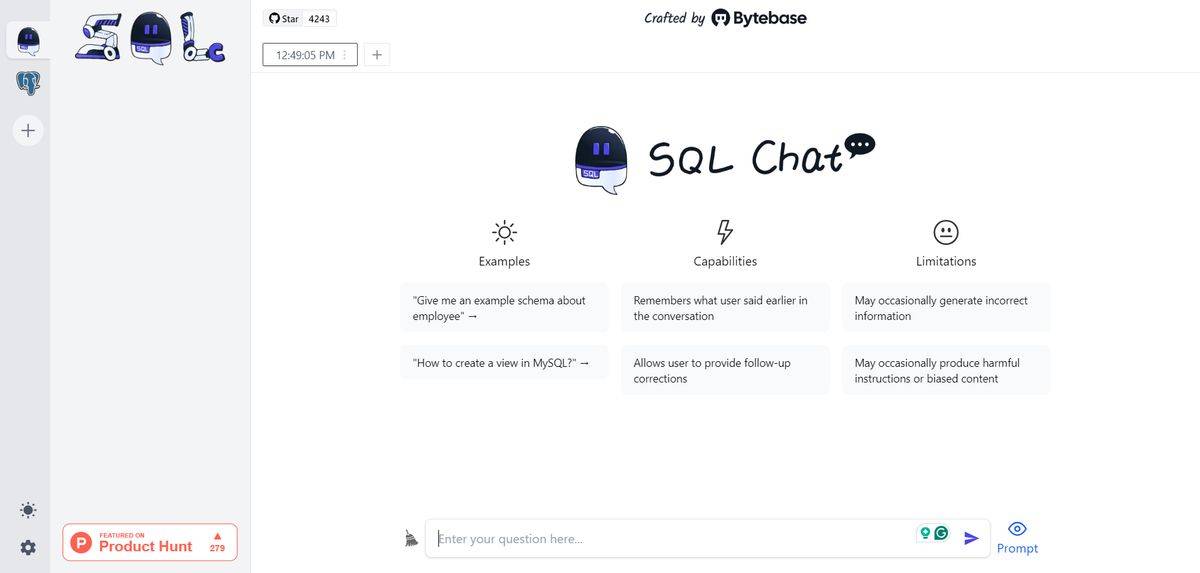Screen dimensions: 1200x573
Task: Click the Examples sun icon
Action: tap(504, 233)
